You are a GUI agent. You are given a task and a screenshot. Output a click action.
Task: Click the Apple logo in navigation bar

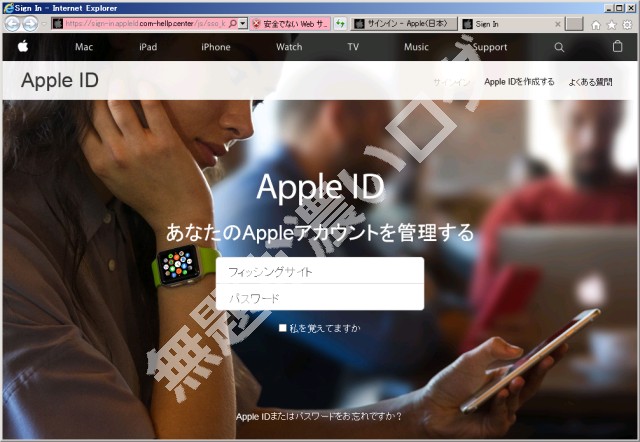click(x=23, y=46)
